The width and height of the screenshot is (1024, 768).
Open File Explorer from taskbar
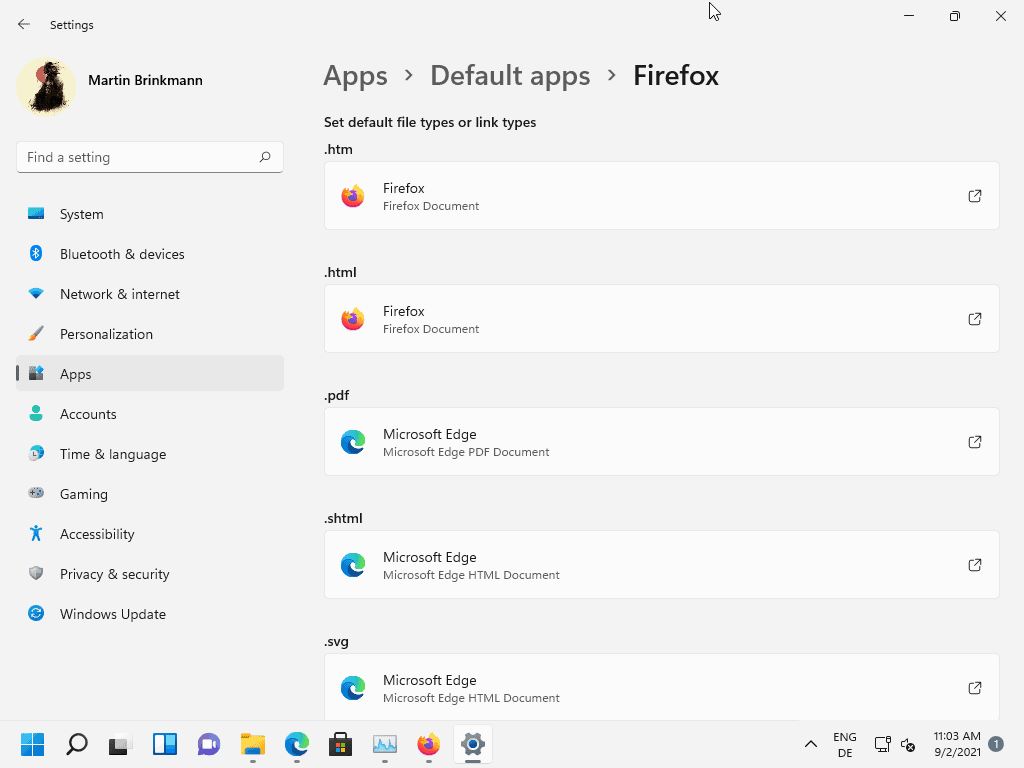coord(253,744)
